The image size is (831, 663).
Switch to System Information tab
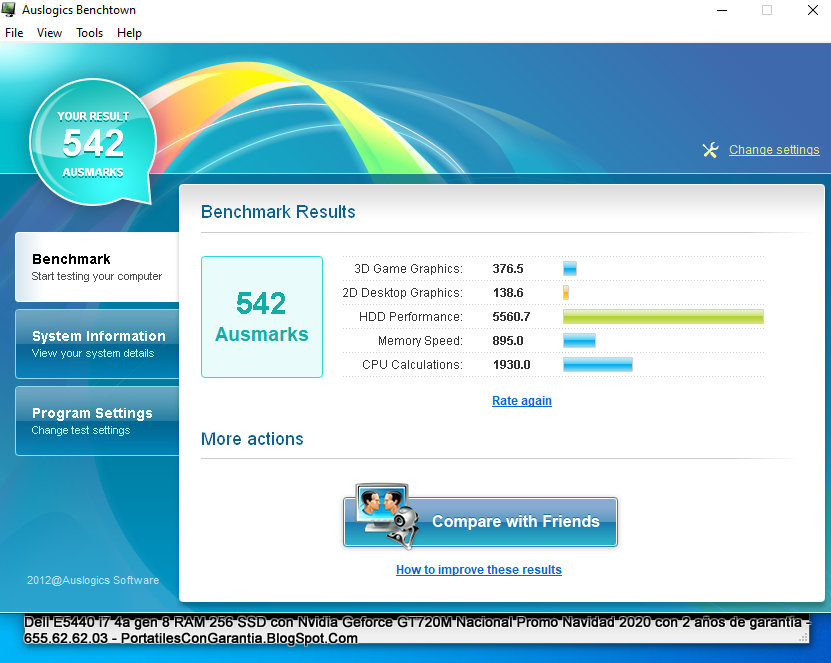98,344
